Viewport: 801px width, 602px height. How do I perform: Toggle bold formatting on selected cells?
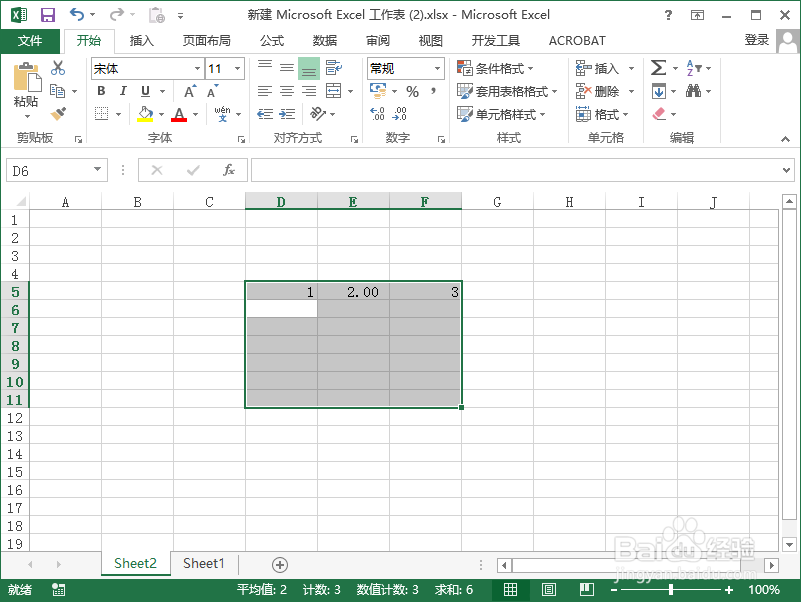point(103,89)
